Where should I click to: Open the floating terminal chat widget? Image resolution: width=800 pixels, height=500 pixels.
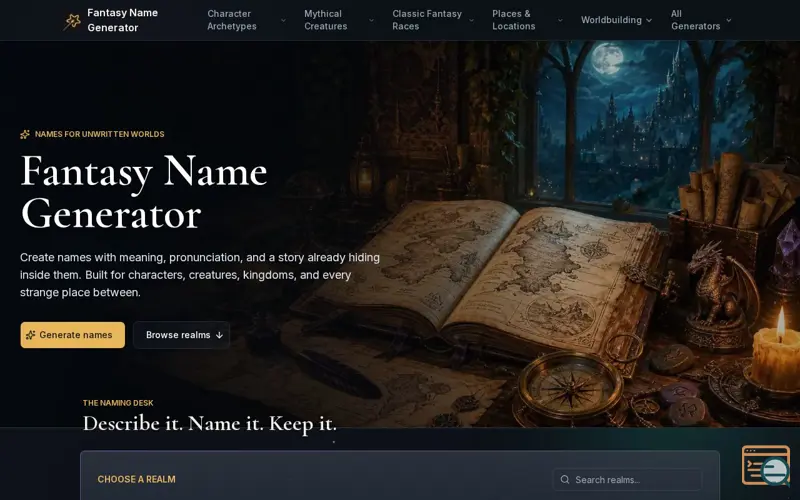point(766,465)
